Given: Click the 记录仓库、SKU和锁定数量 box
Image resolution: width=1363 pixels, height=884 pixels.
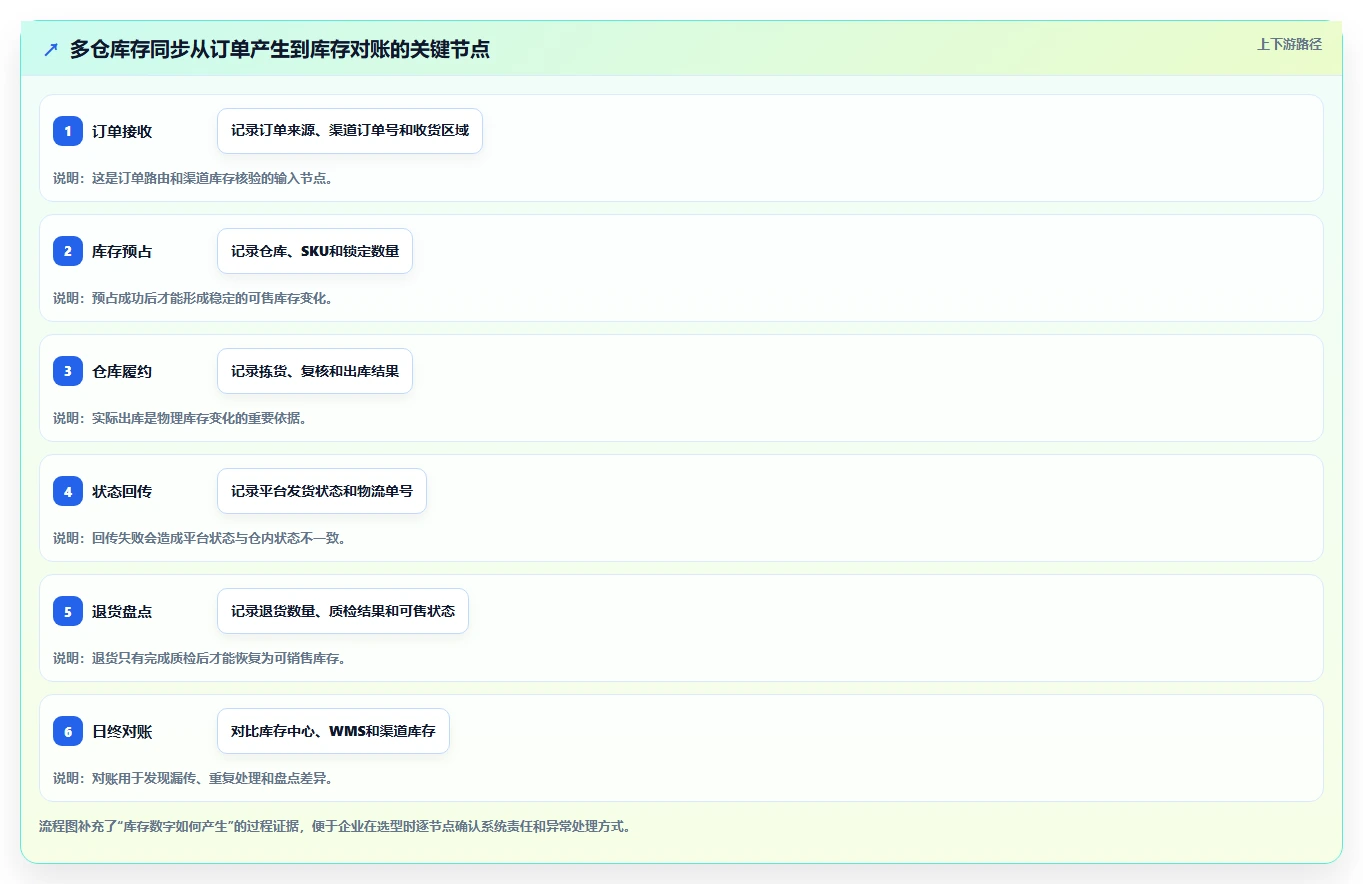Looking at the screenshot, I should coord(315,251).
